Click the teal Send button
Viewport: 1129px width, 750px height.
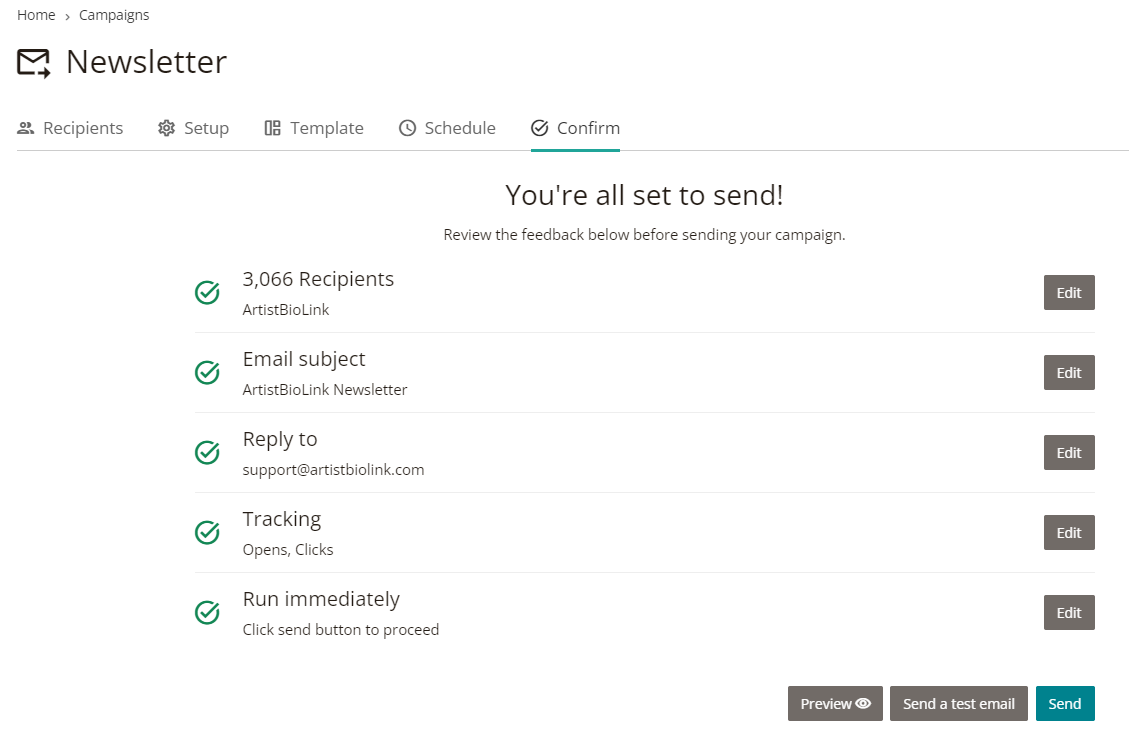1065,703
